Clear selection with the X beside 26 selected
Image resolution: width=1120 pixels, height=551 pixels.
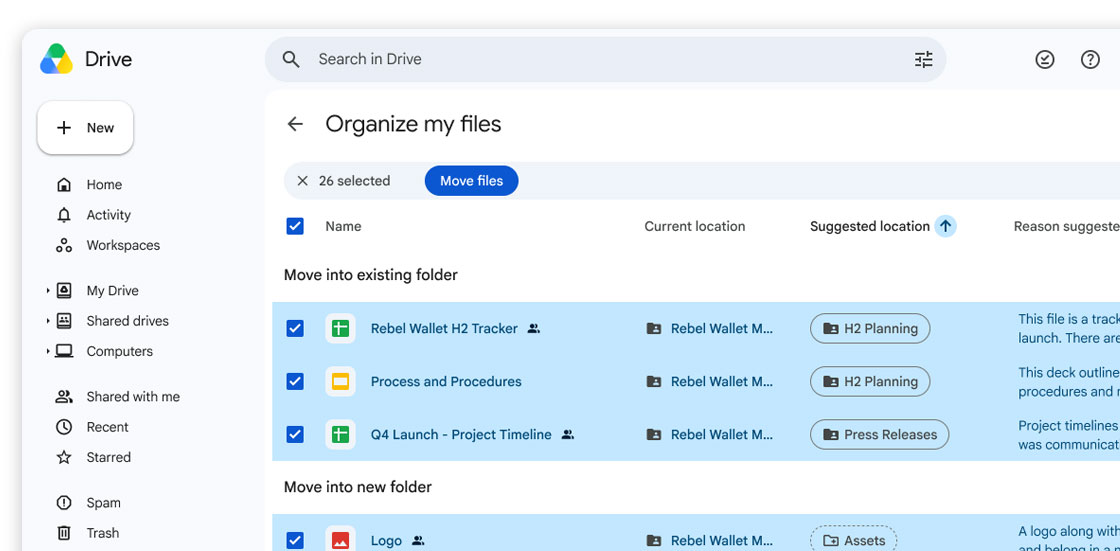tap(302, 181)
